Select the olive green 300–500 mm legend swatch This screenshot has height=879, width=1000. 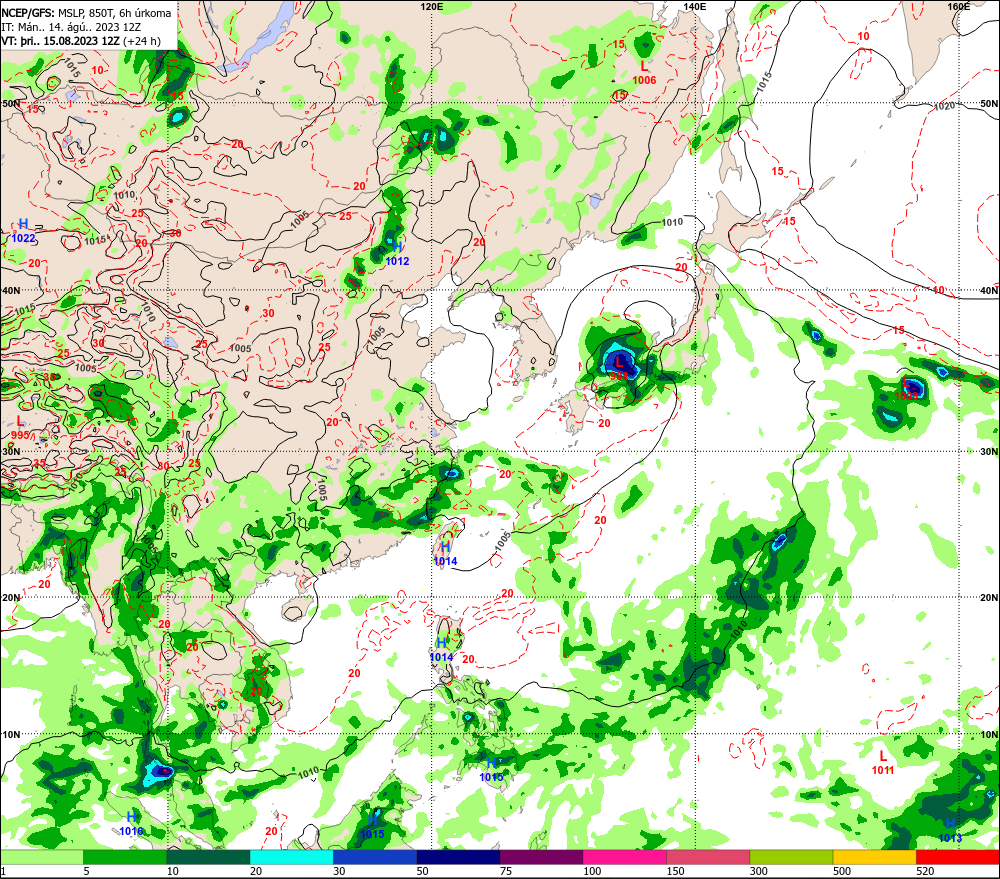pos(791,857)
